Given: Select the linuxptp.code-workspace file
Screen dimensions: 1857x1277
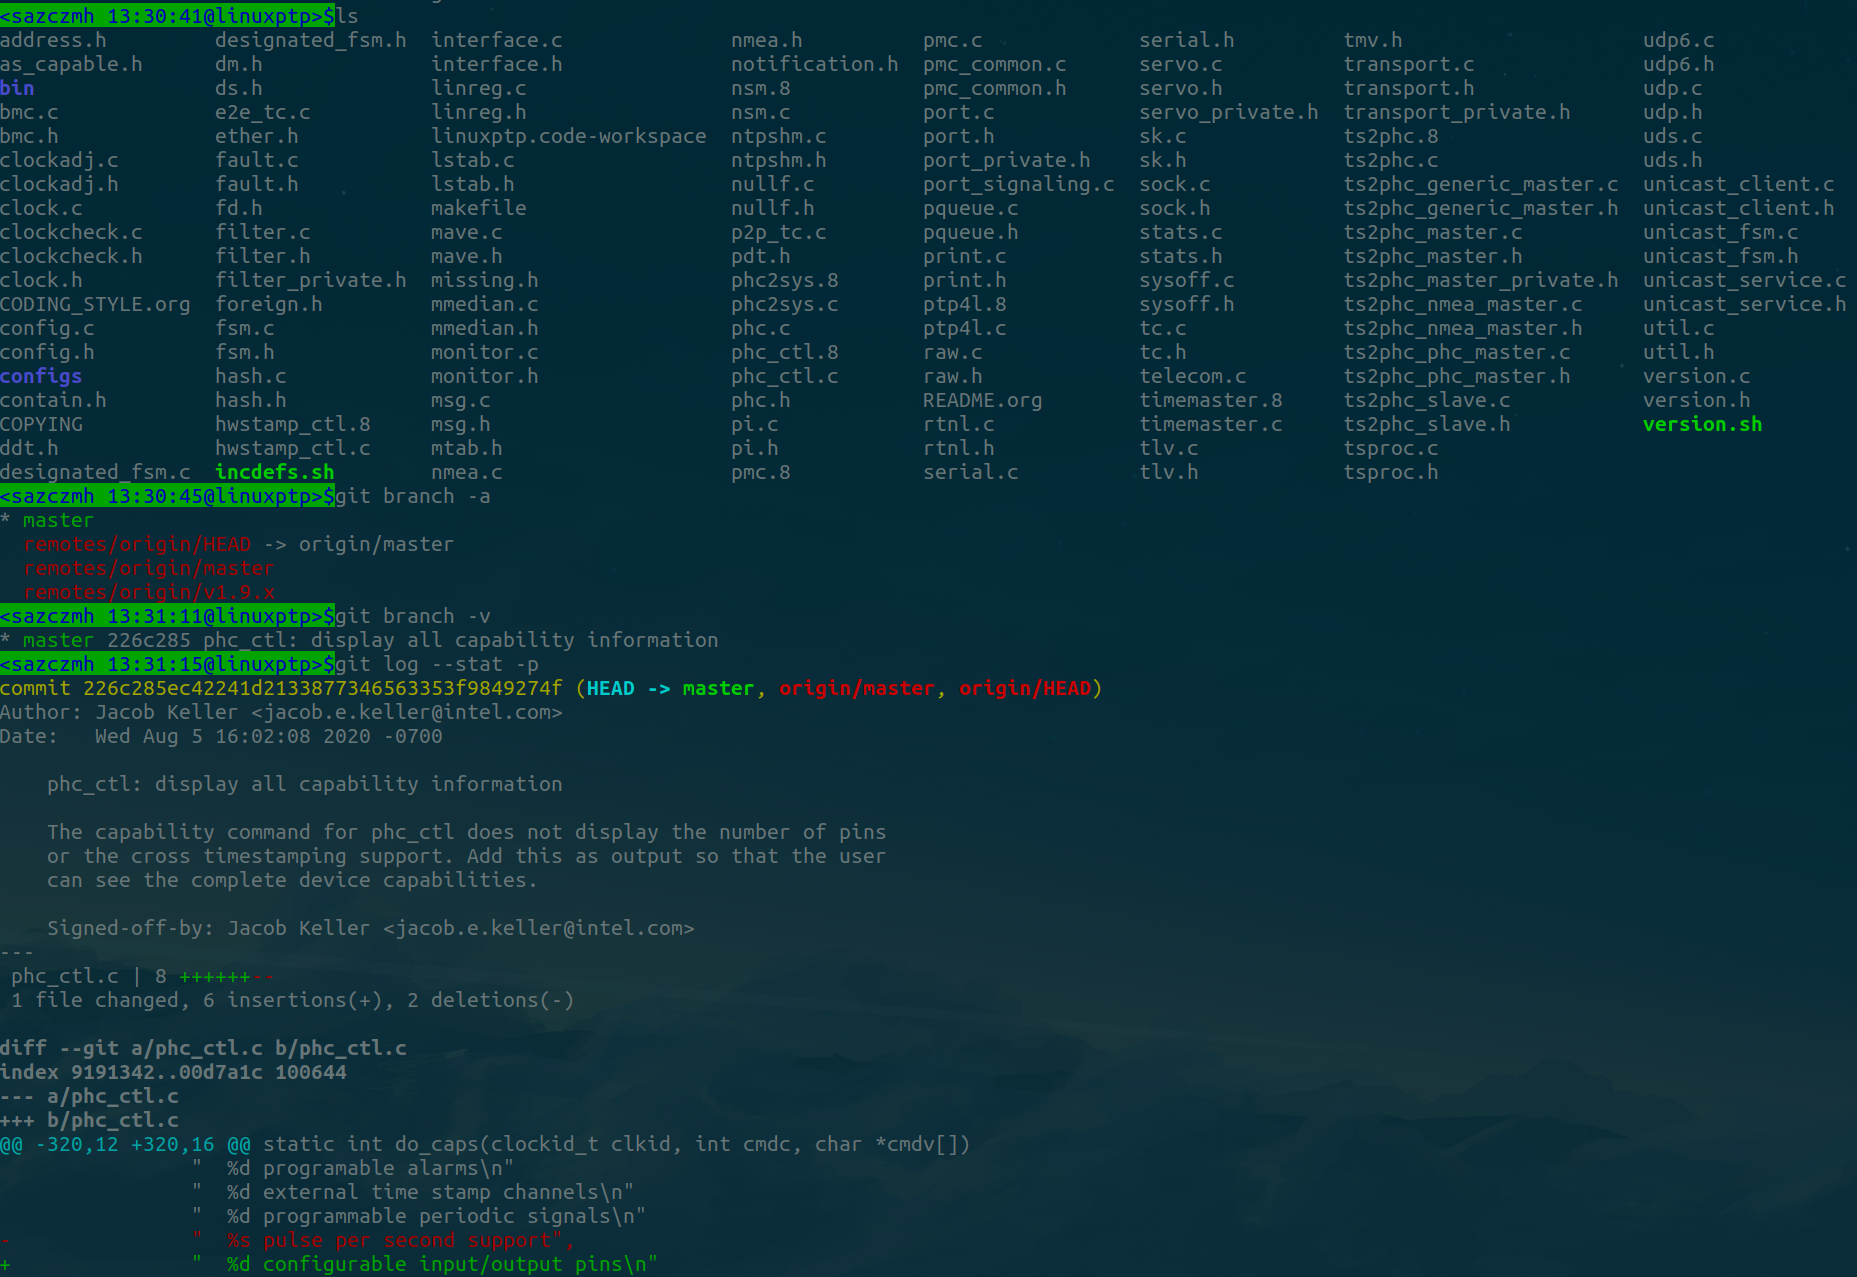Looking at the screenshot, I should pyautogui.click(x=569, y=136).
